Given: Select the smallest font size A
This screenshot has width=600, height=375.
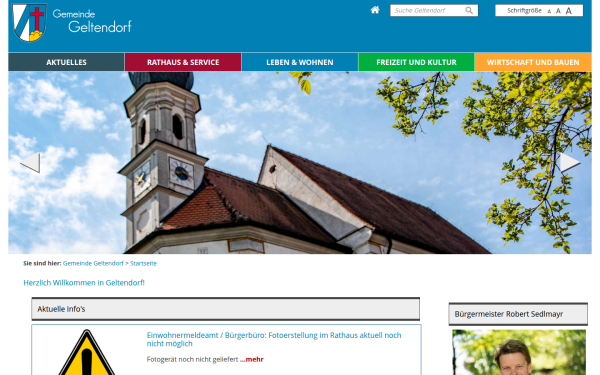Looking at the screenshot, I should (549, 11).
